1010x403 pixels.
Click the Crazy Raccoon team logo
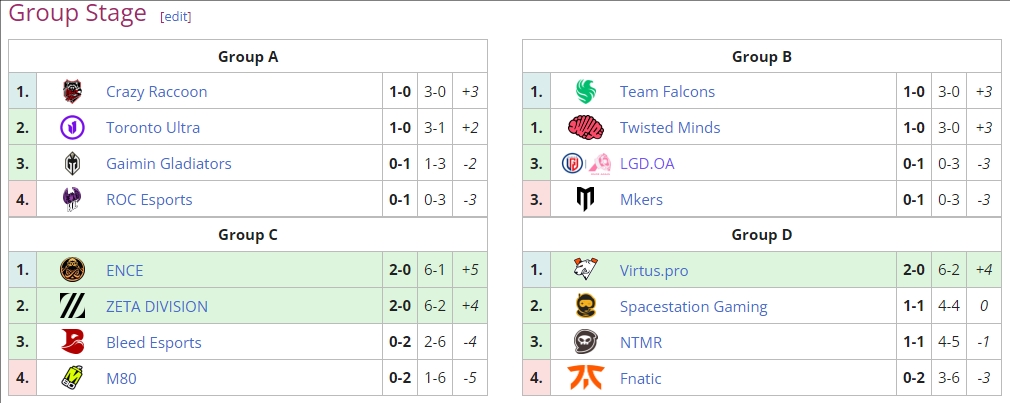[x=72, y=91]
